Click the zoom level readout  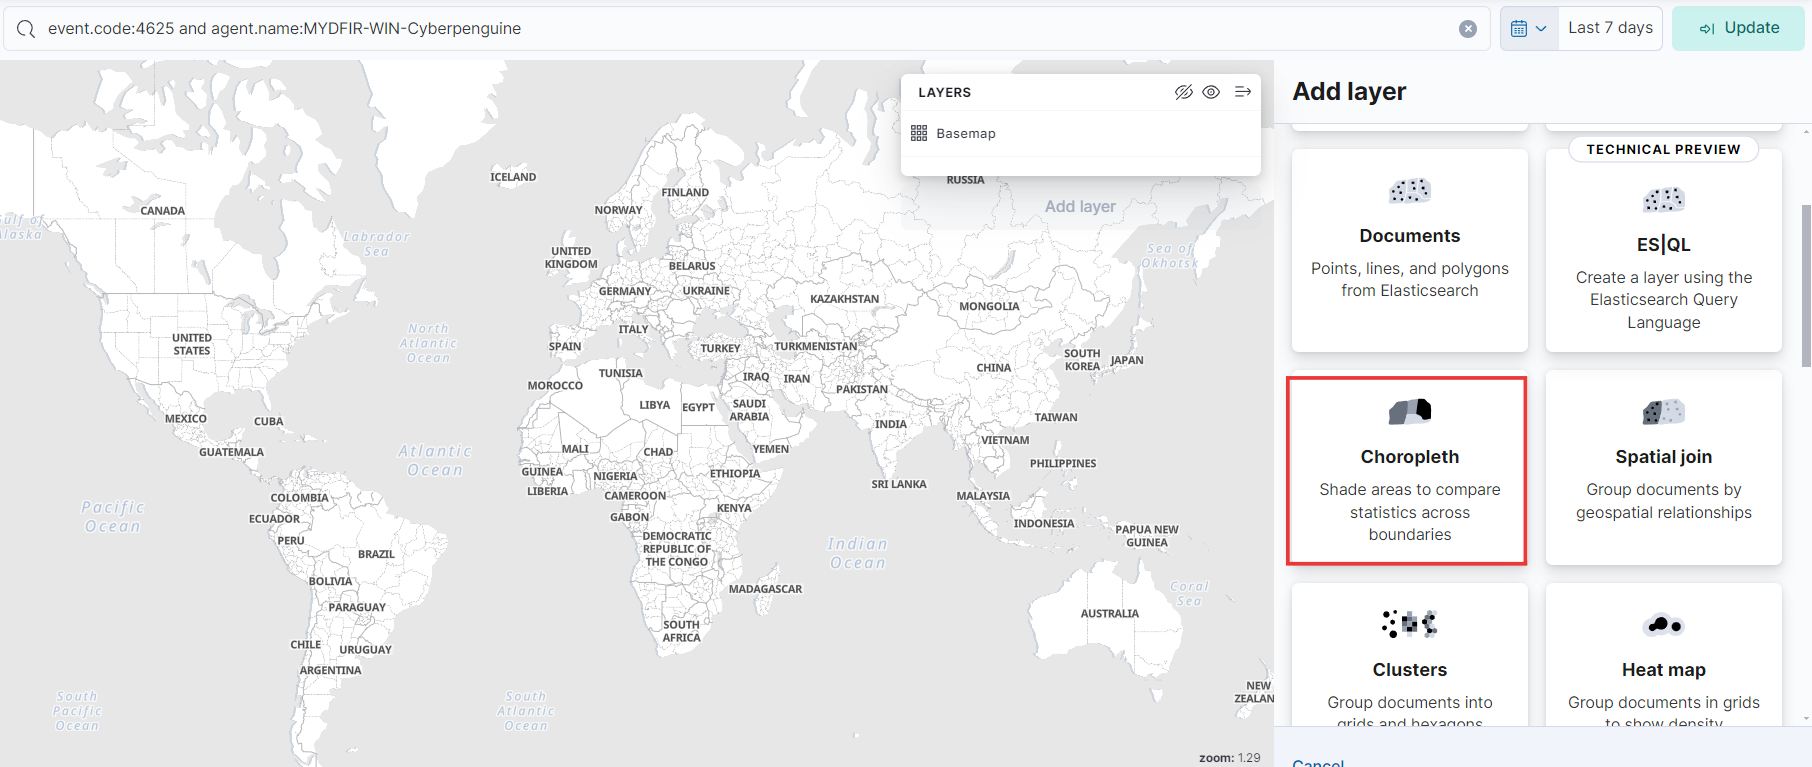coord(1230,758)
